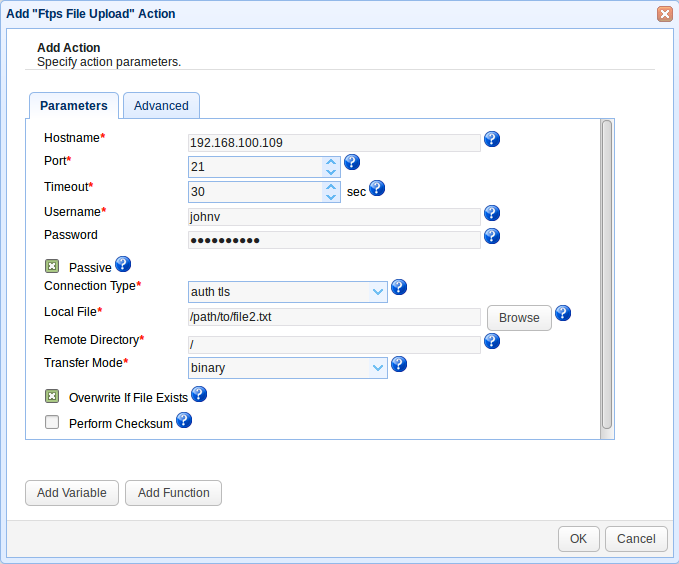The height and width of the screenshot is (564, 679).
Task: Increase the Port value with up arrow
Action: click(331, 162)
